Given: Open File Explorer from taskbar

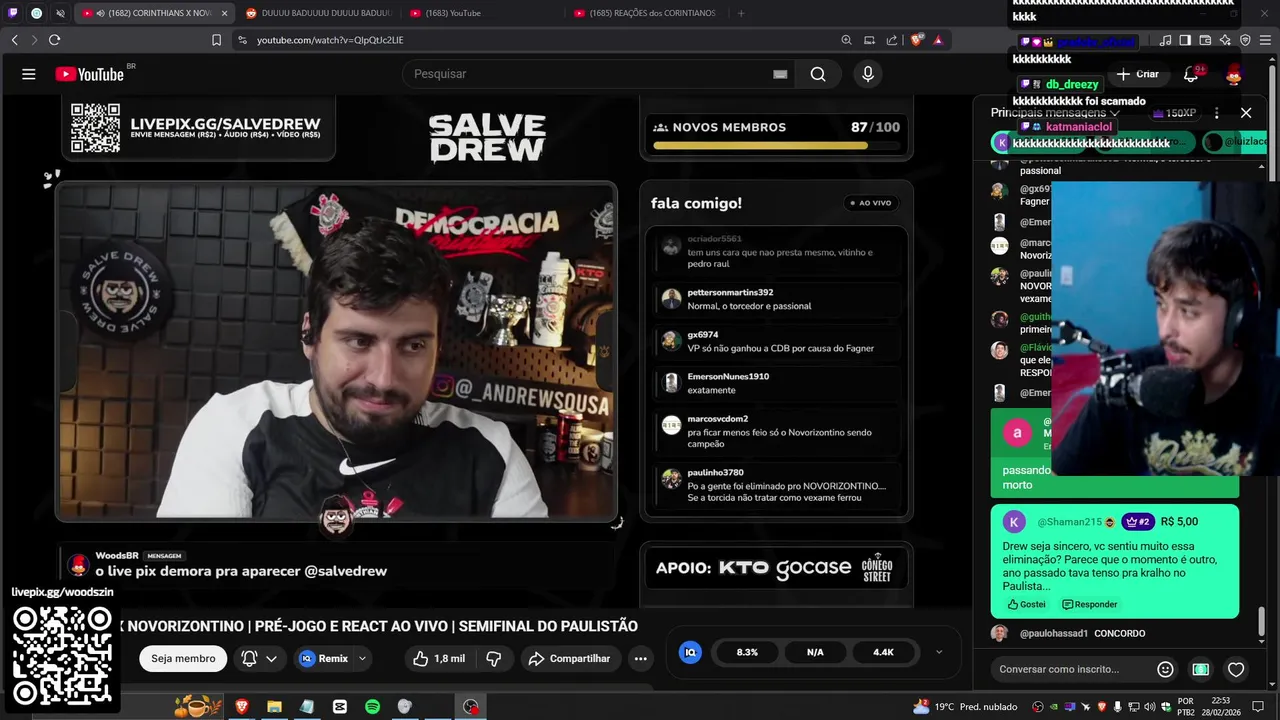Looking at the screenshot, I should [274, 707].
